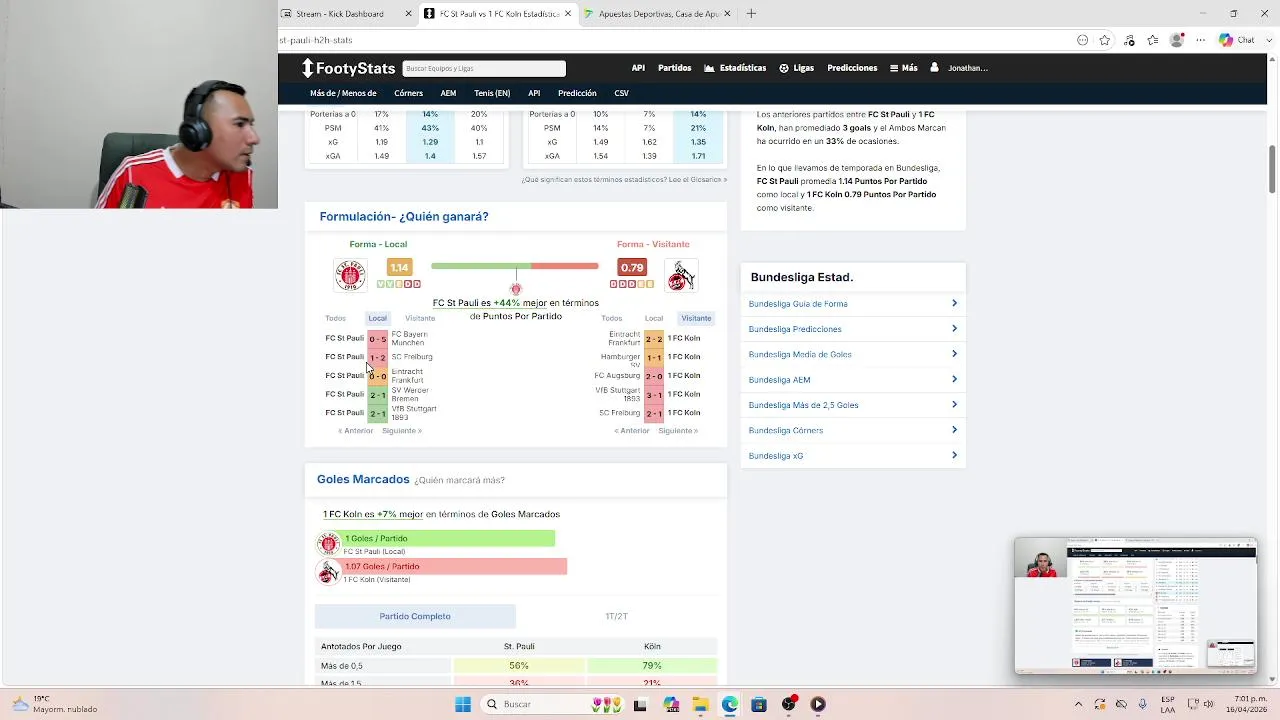This screenshot has width=1280, height=720.
Task: Open the CSV submenu item
Action: click(x=622, y=93)
